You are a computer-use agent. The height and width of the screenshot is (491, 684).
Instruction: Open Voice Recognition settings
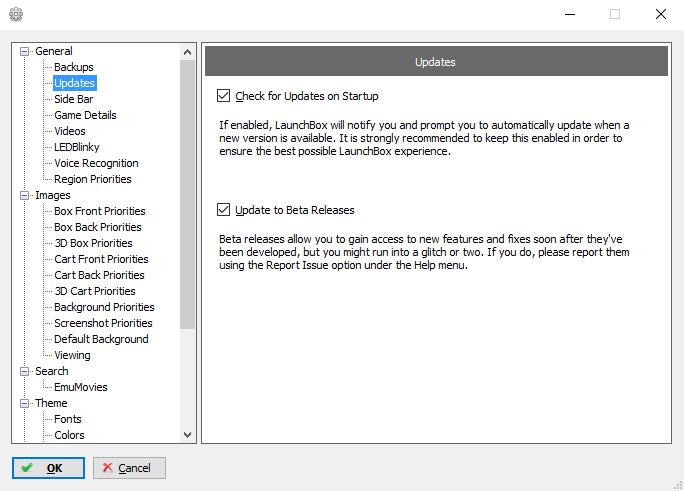[x=96, y=163]
